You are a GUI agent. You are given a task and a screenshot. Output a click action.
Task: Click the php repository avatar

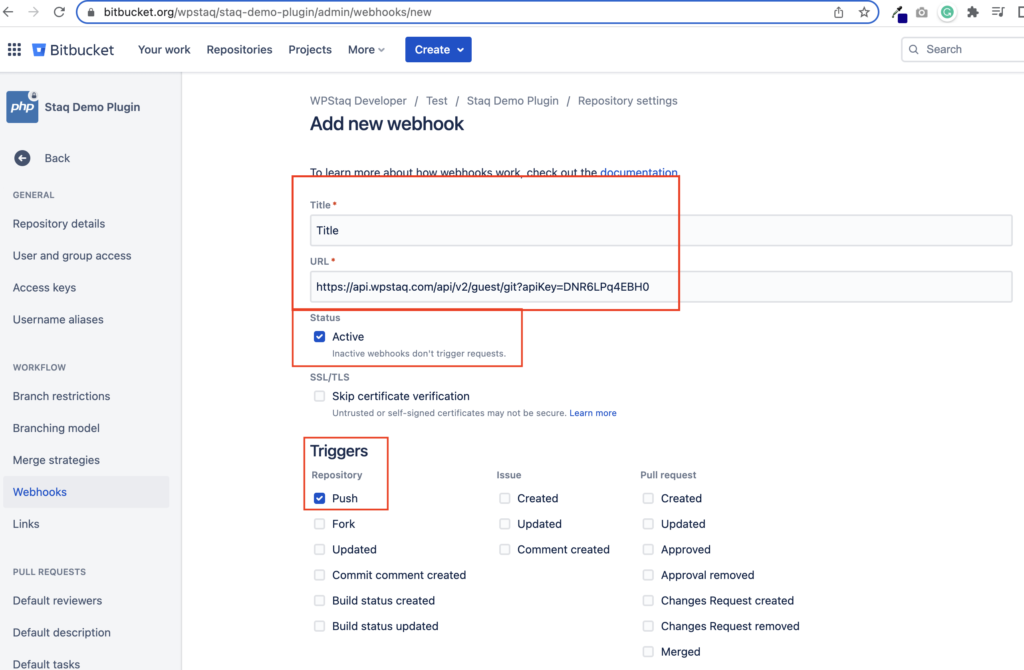click(x=22, y=106)
